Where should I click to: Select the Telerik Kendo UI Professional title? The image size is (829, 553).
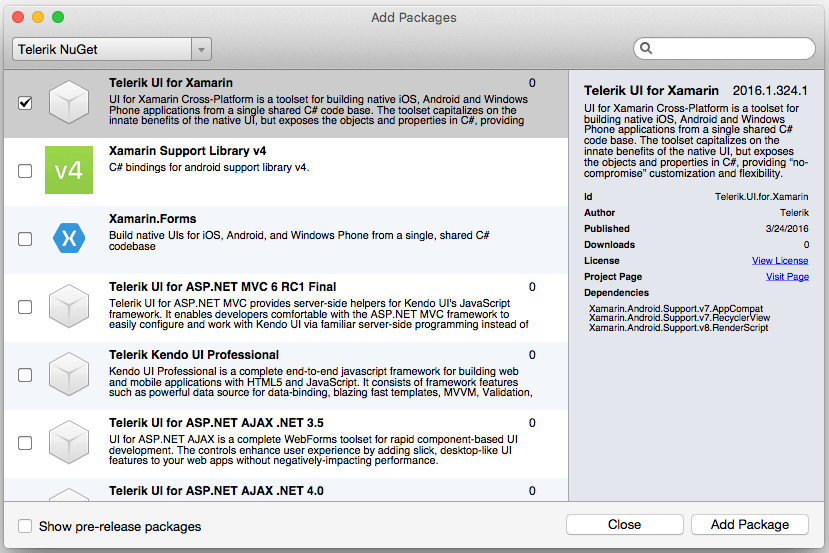pyautogui.click(x=194, y=355)
